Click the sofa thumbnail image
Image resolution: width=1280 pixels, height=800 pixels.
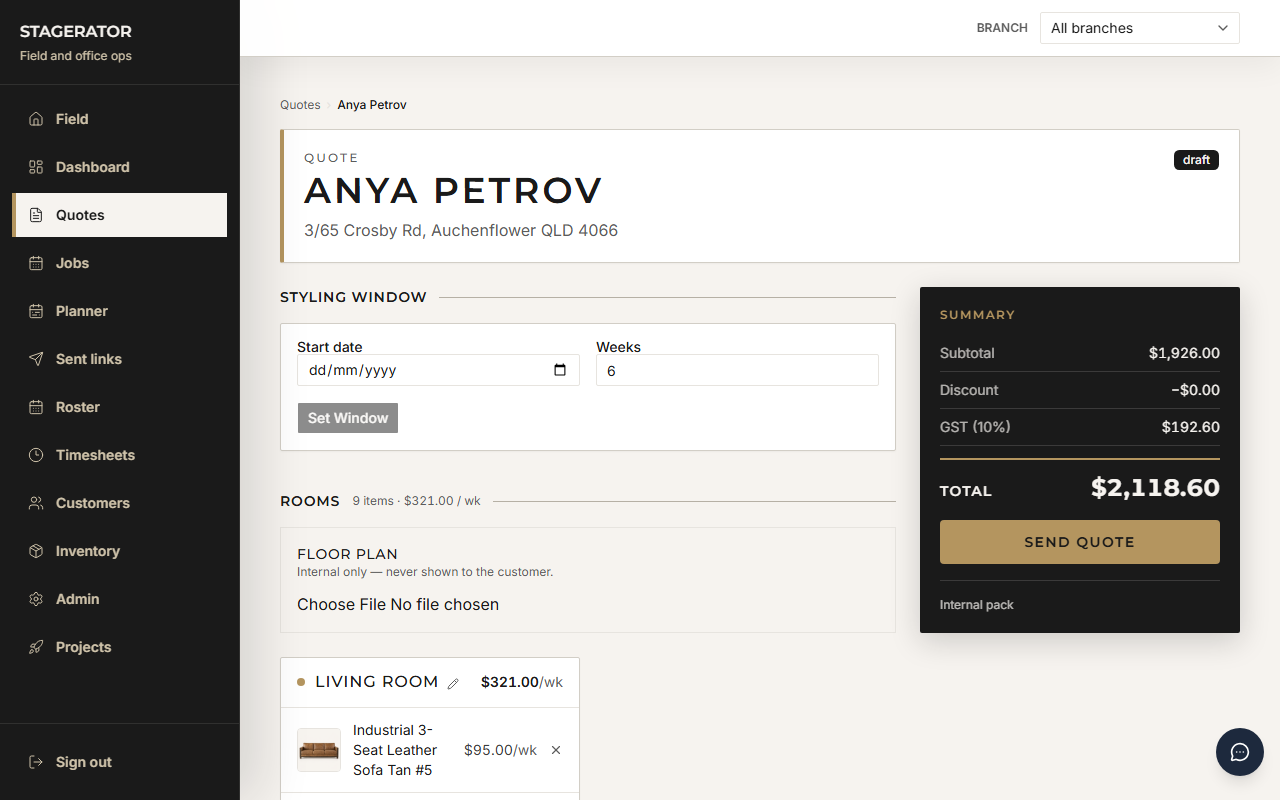point(319,750)
